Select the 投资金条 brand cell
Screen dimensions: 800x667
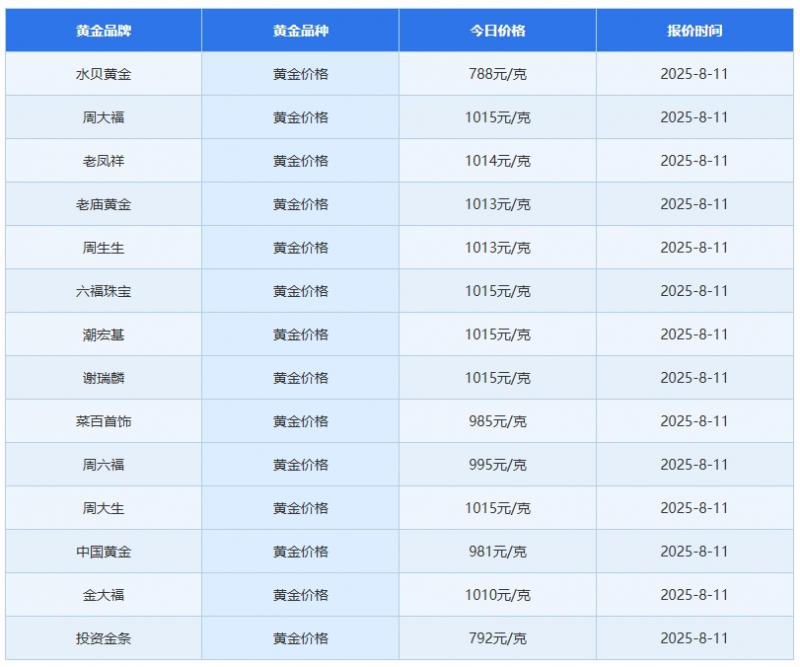pyautogui.click(x=104, y=638)
